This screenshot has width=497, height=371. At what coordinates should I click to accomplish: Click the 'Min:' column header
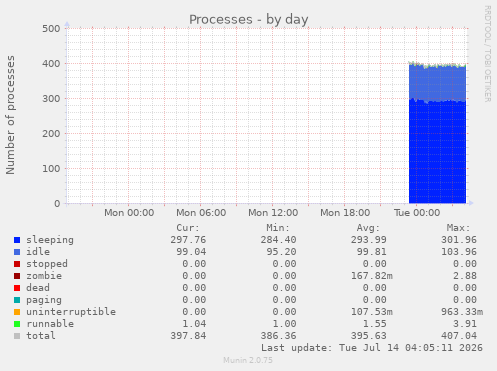pos(278,228)
